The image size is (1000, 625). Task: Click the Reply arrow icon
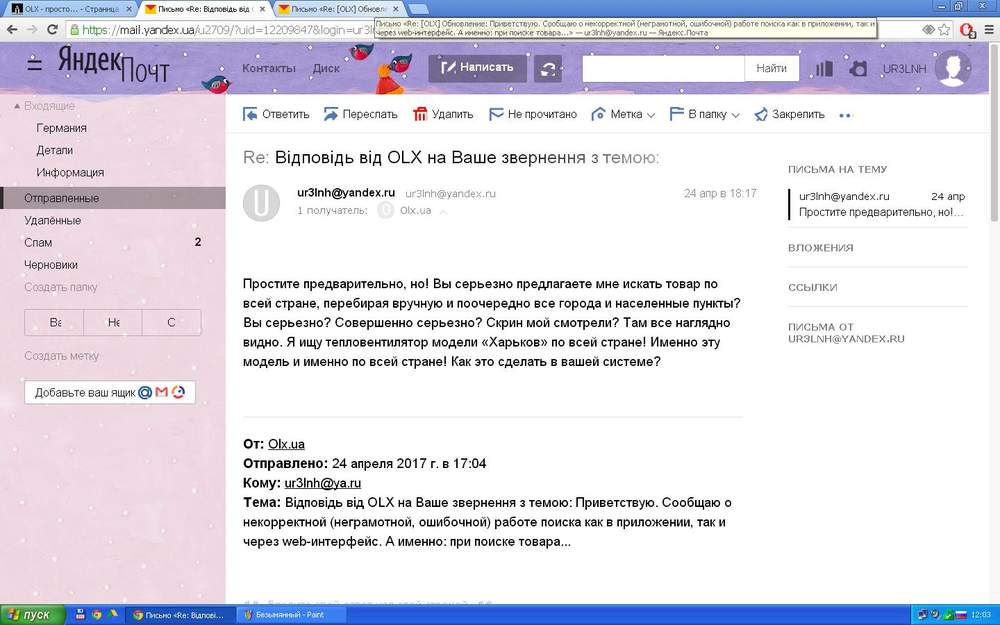pos(250,114)
